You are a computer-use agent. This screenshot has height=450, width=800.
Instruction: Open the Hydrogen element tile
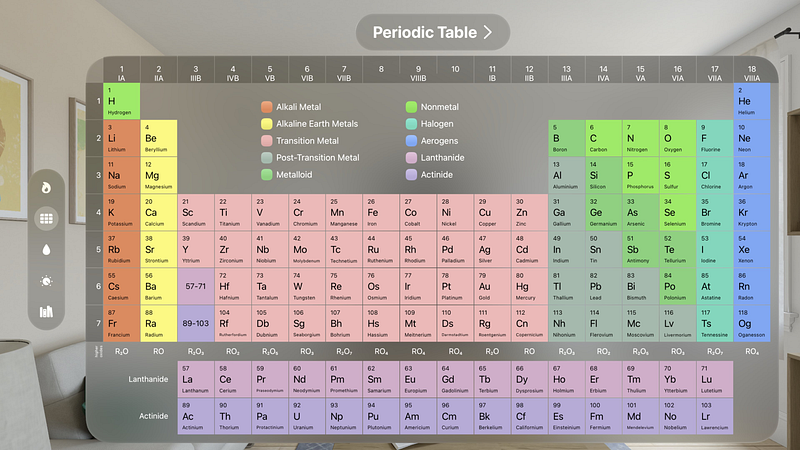(121, 101)
